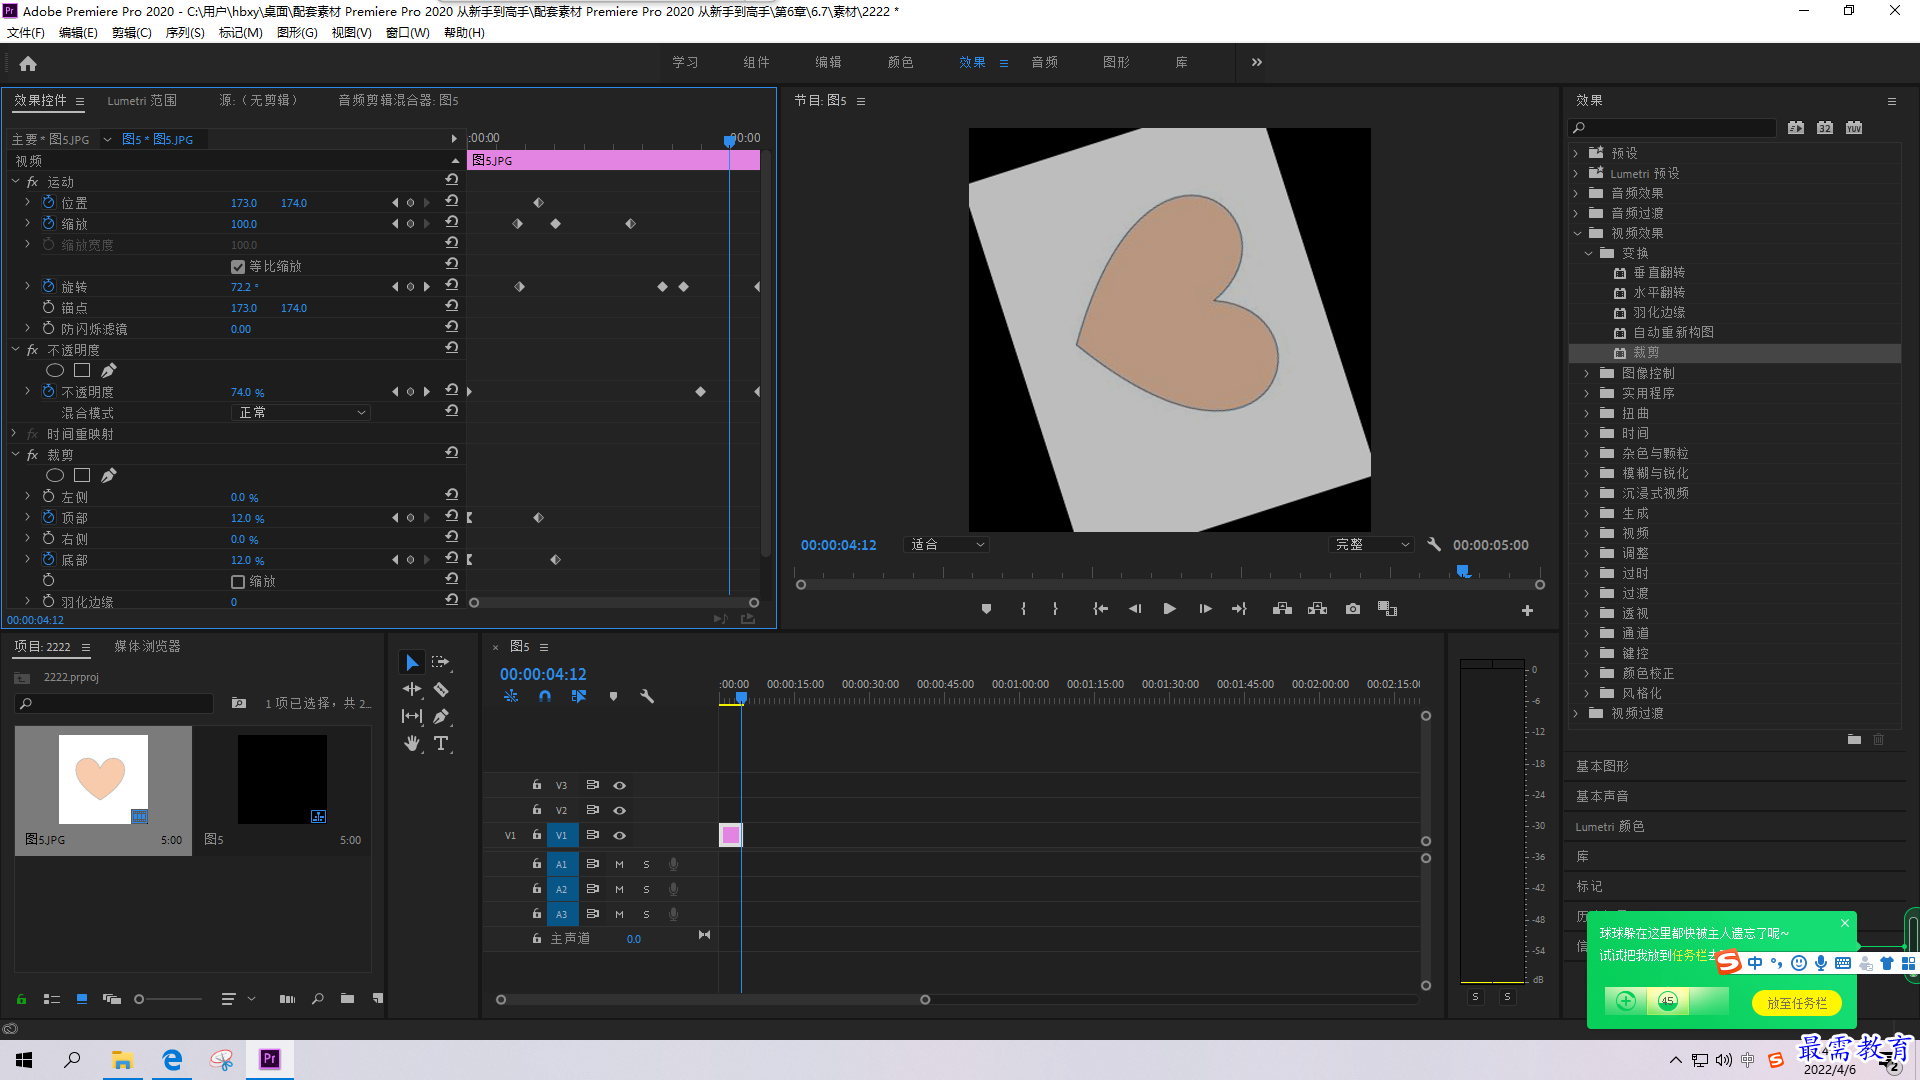Open Program monitor settings wrench

[1434, 545]
